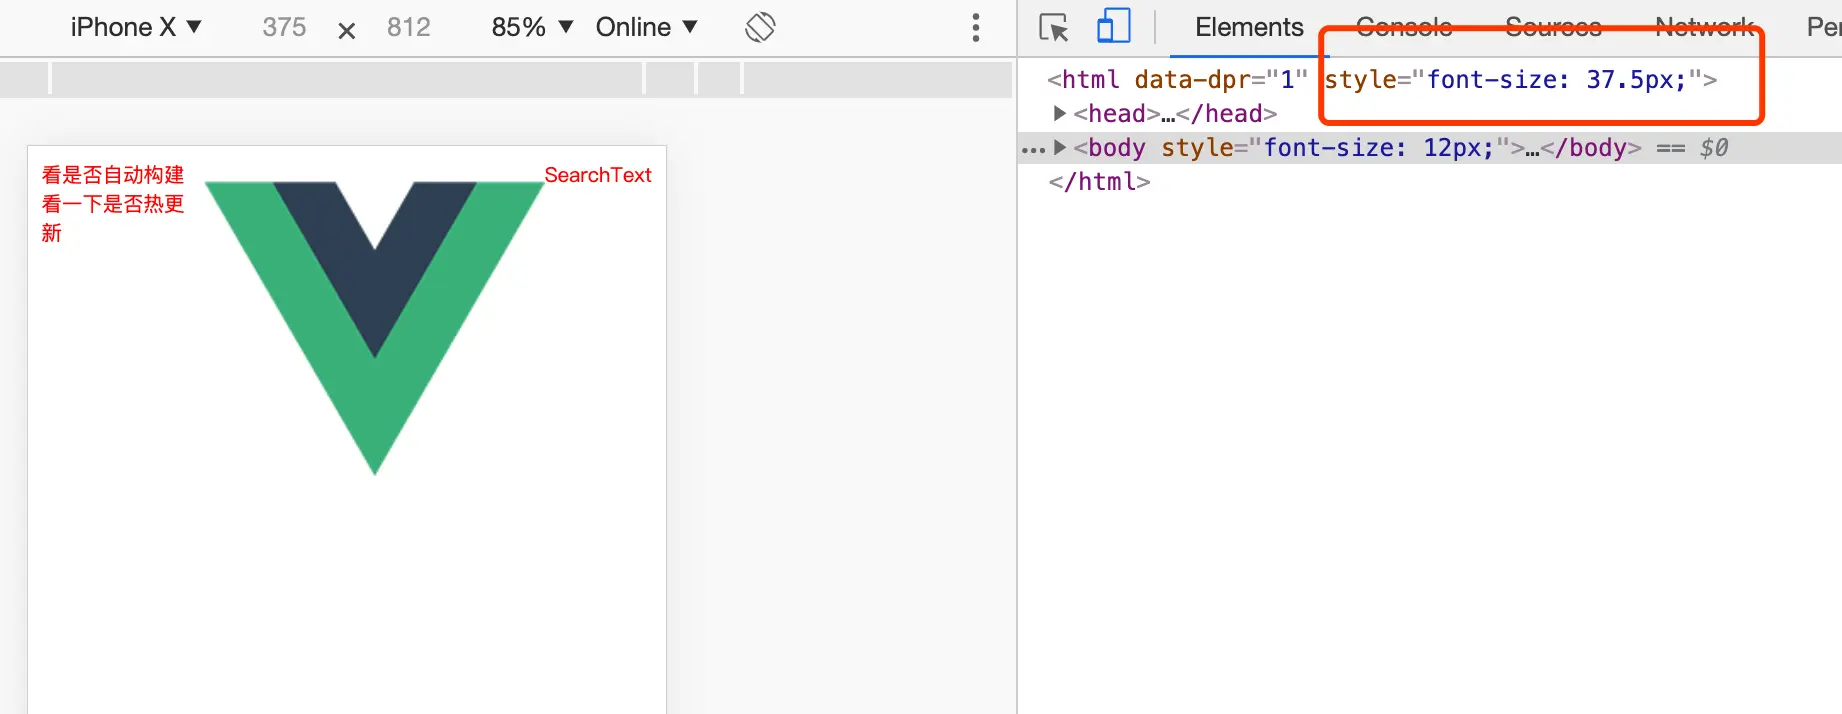Viewport: 1842px width, 714px height.
Task: Switch to the Elements tab
Action: (1249, 27)
